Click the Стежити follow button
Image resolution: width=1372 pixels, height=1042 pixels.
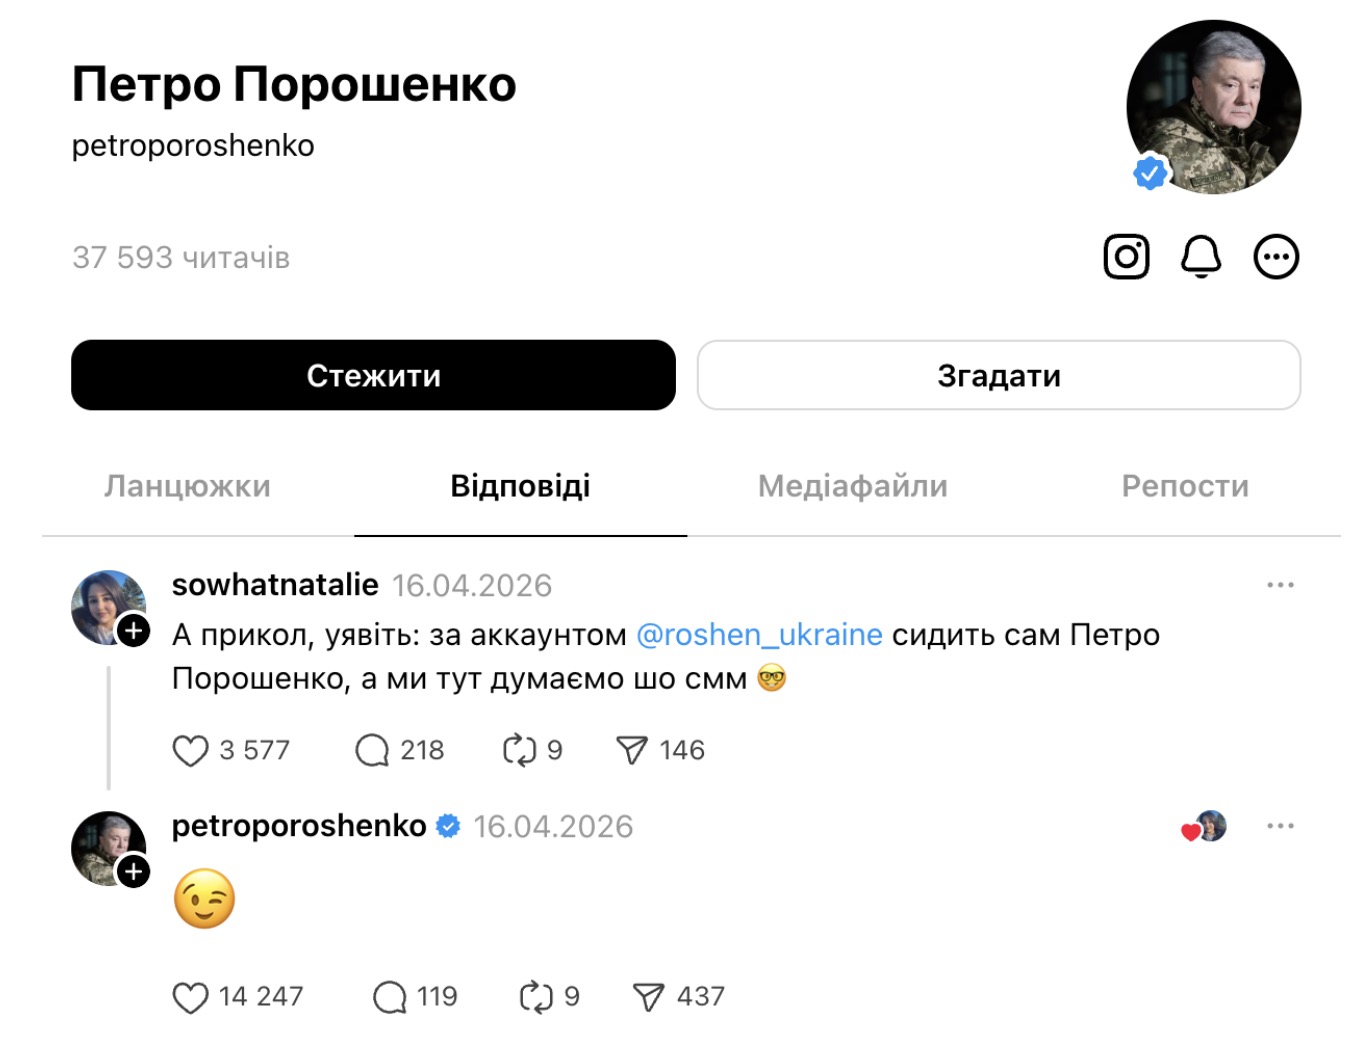pos(373,375)
